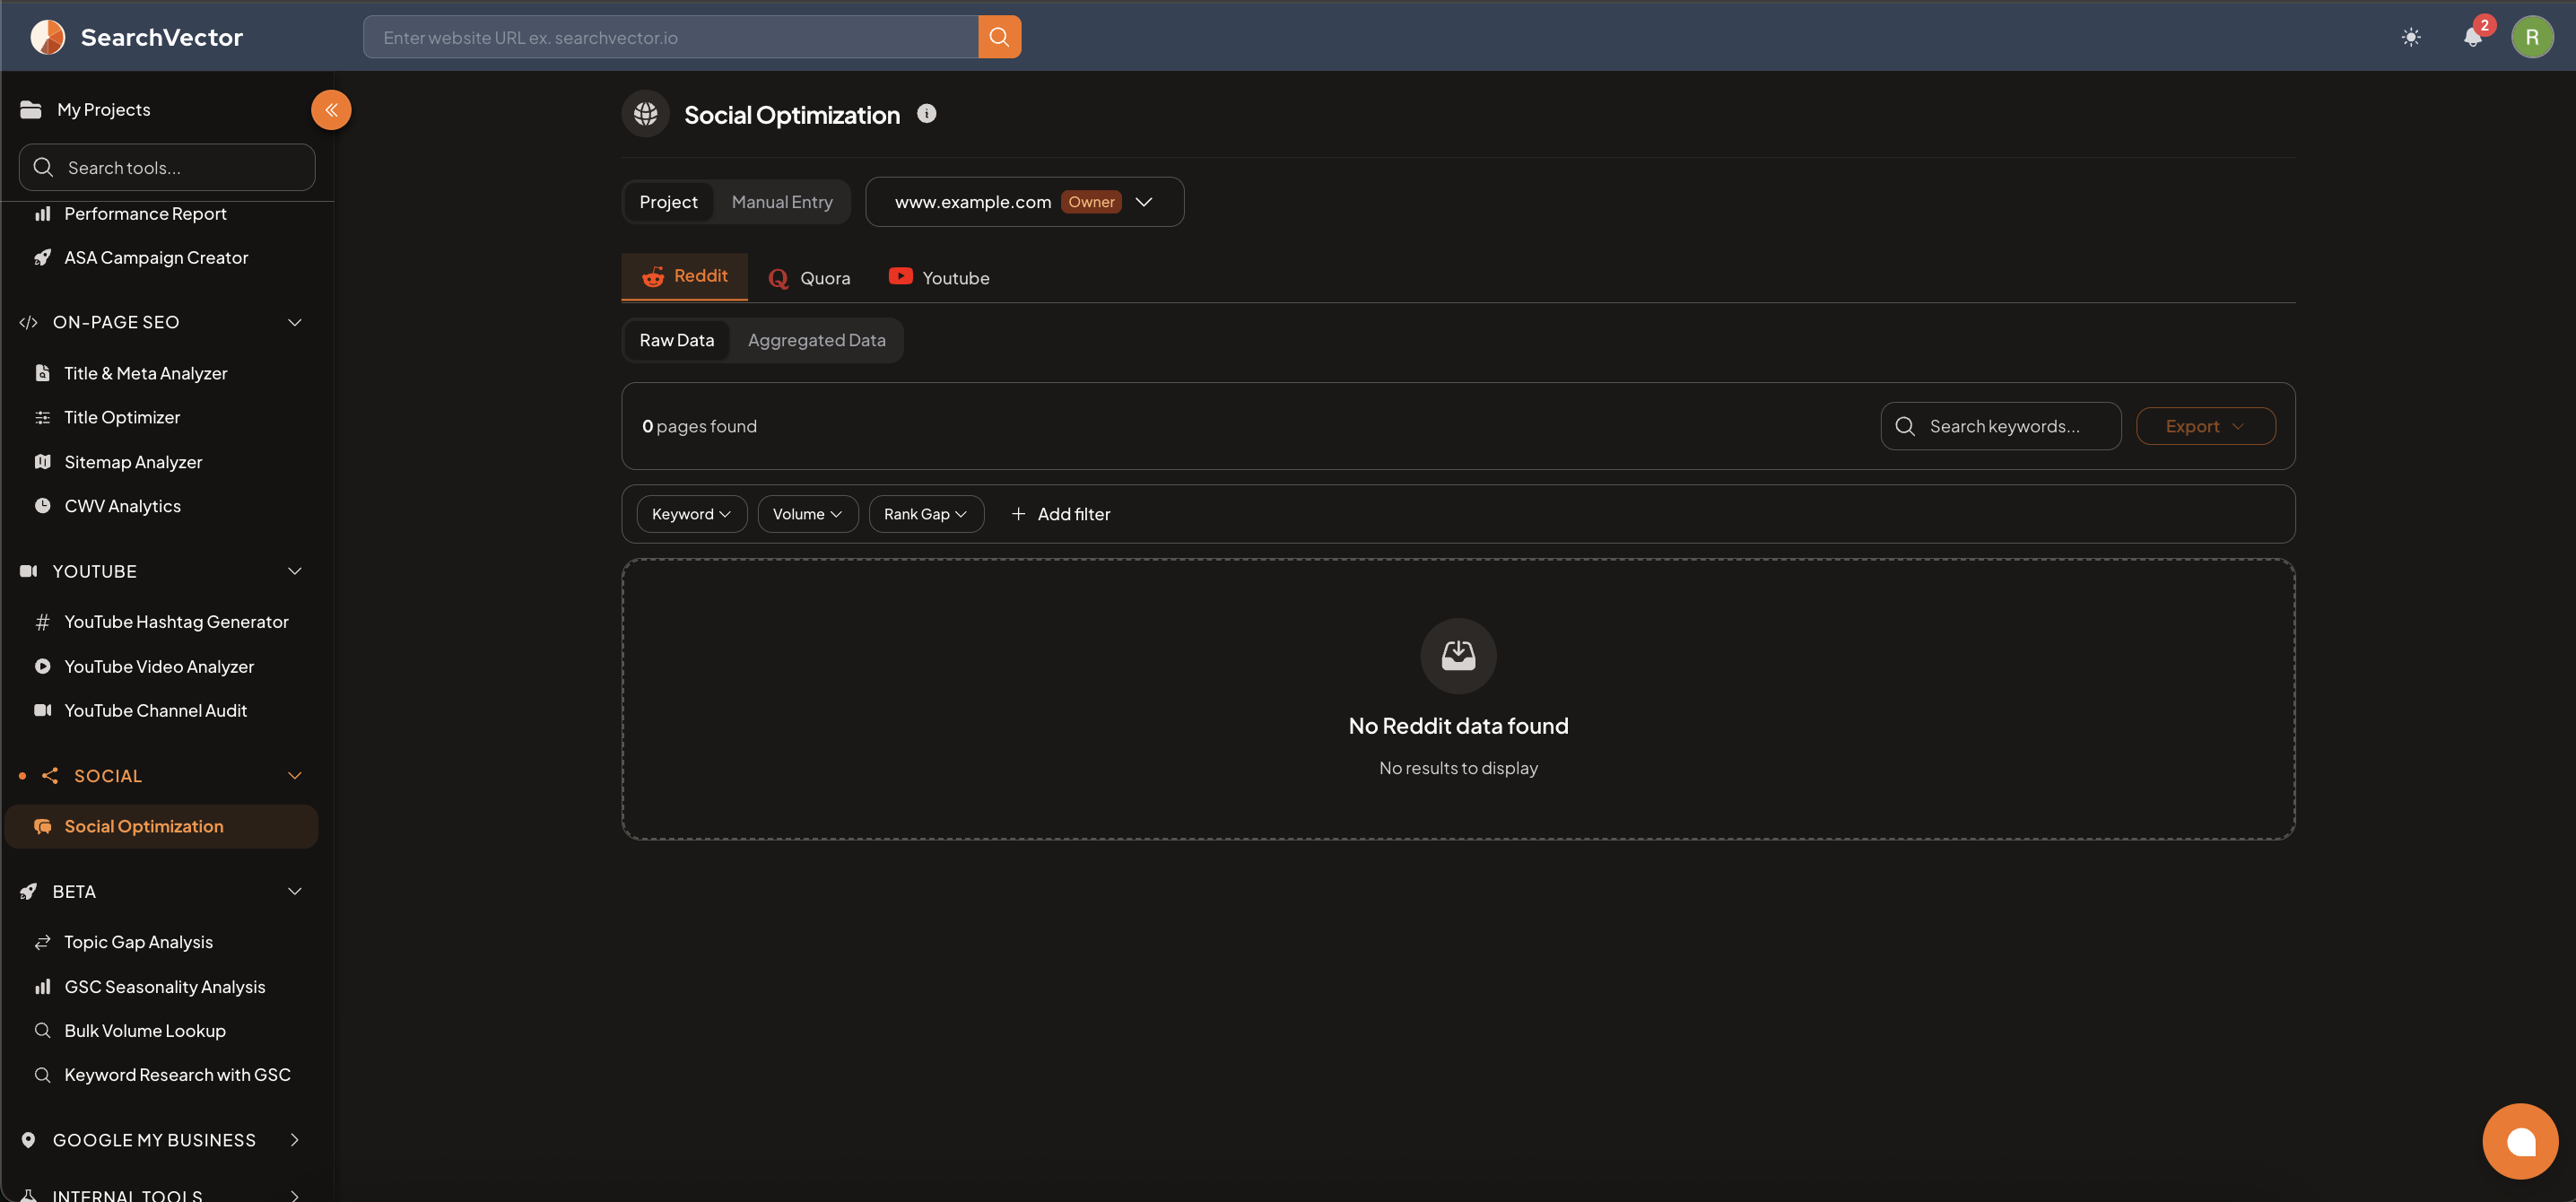
Task: Click the orange URL search button
Action: tap(999, 37)
